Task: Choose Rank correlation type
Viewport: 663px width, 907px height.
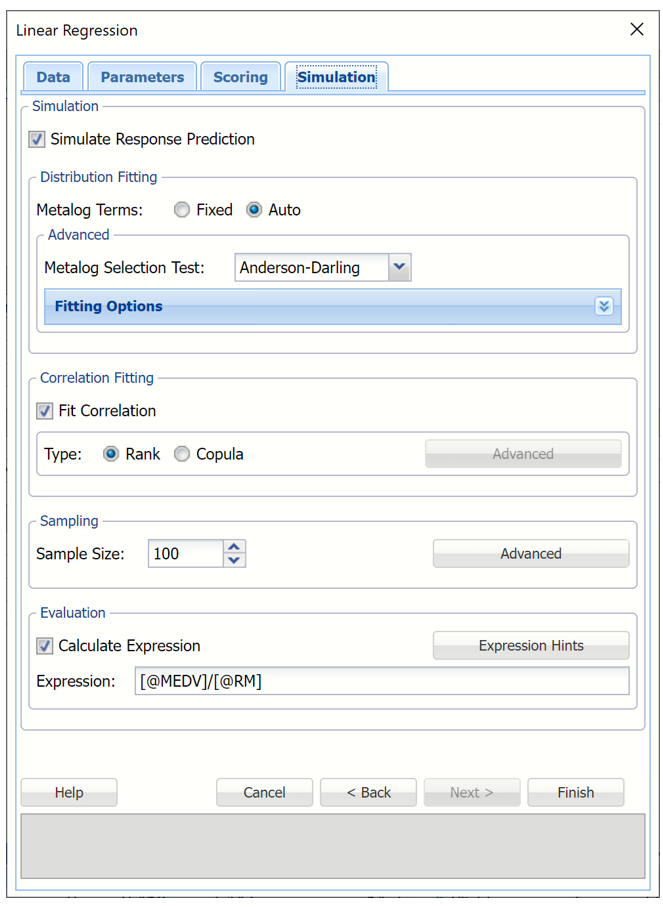Action: (x=111, y=454)
